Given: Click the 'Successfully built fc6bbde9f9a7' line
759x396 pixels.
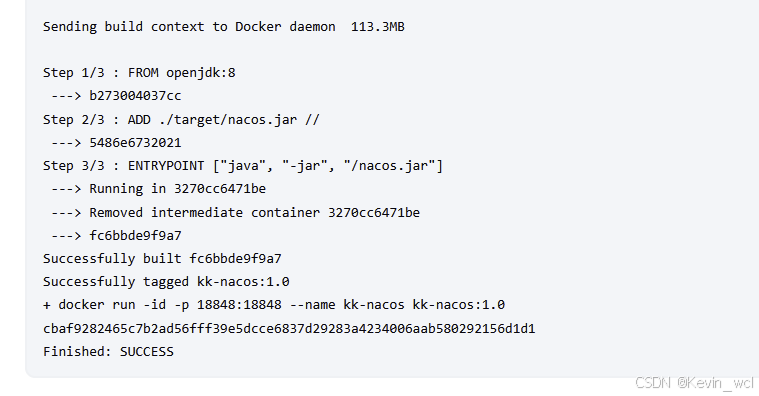Looking at the screenshot, I should (x=162, y=259).
